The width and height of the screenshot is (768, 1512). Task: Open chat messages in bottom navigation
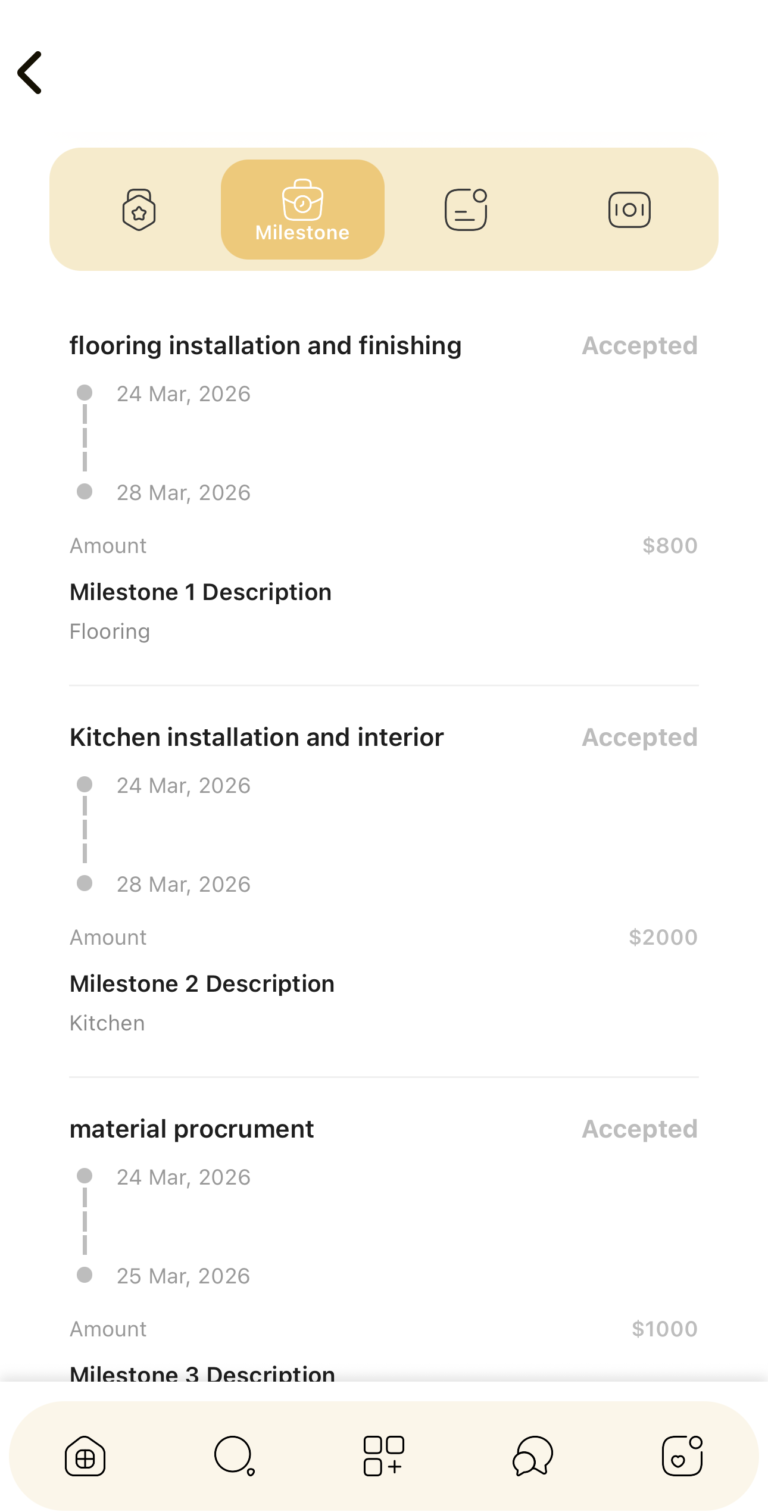tap(532, 1456)
